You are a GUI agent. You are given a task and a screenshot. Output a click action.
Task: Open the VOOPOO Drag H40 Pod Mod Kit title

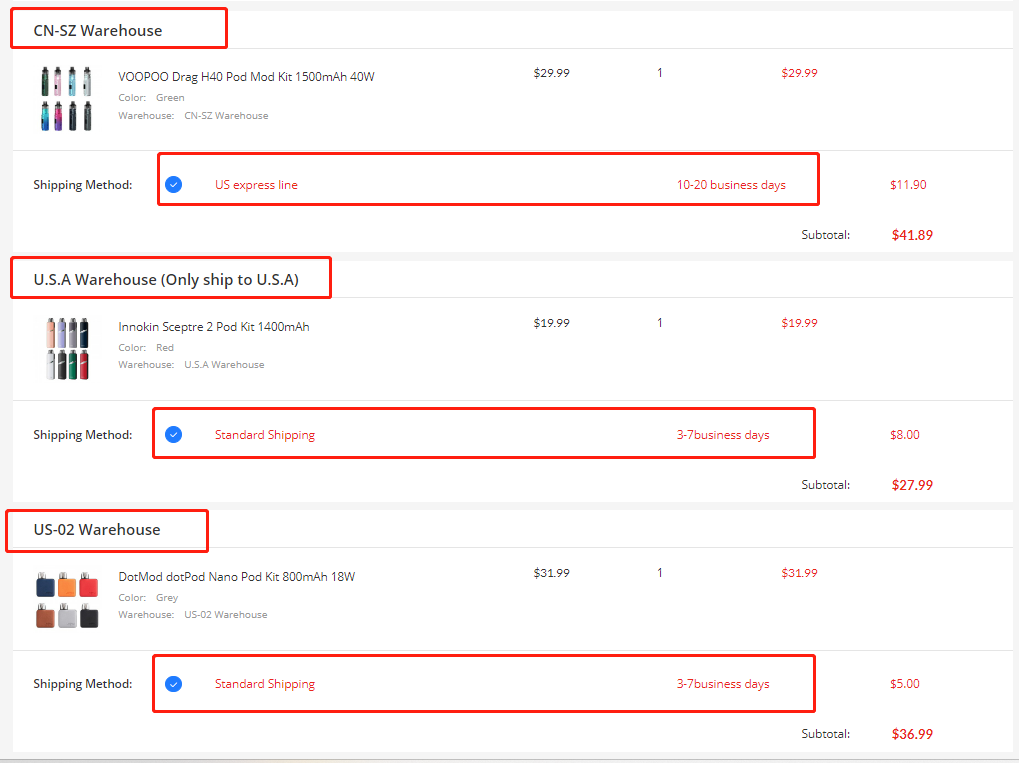pos(246,77)
